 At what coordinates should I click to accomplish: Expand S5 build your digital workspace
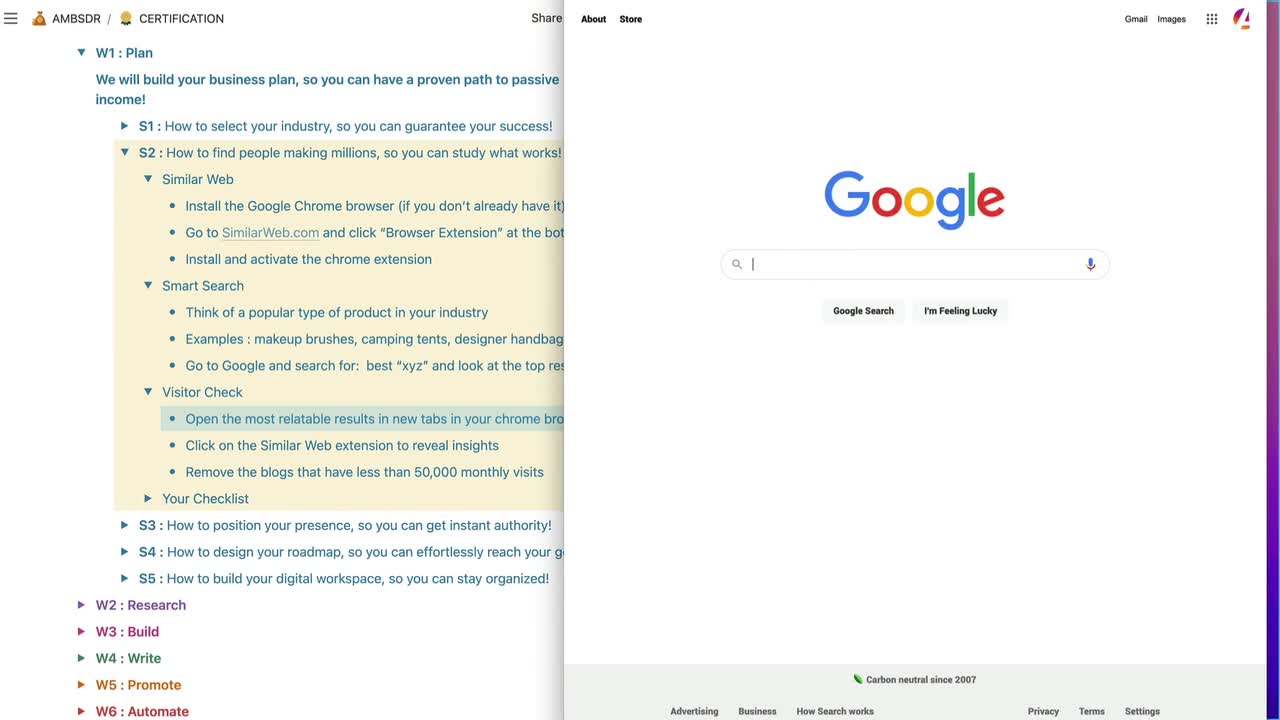tap(125, 578)
